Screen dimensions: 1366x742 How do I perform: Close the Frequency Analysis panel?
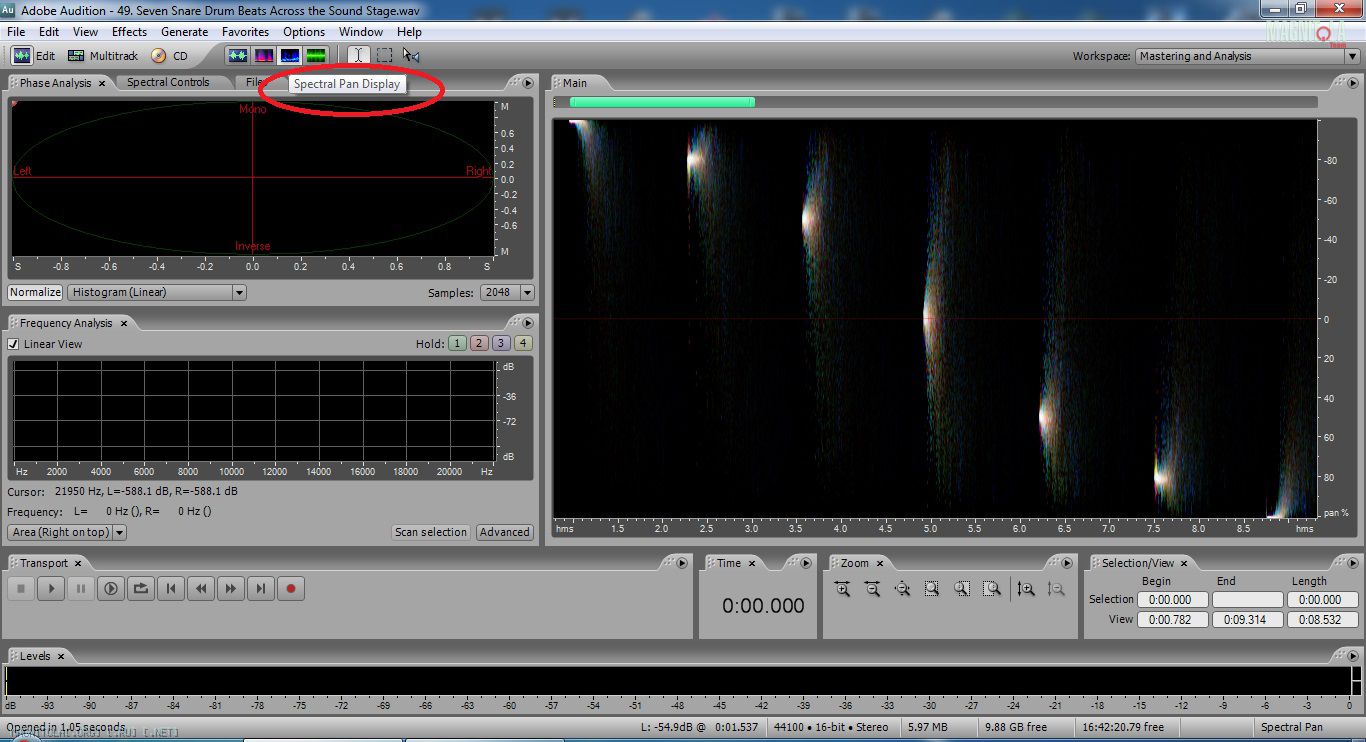(x=124, y=323)
